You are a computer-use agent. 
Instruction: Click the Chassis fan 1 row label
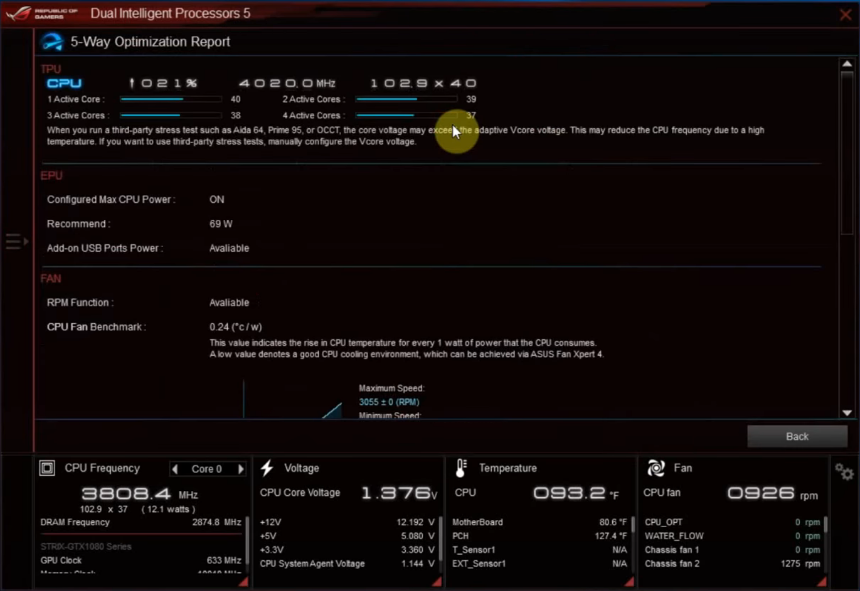[672, 549]
